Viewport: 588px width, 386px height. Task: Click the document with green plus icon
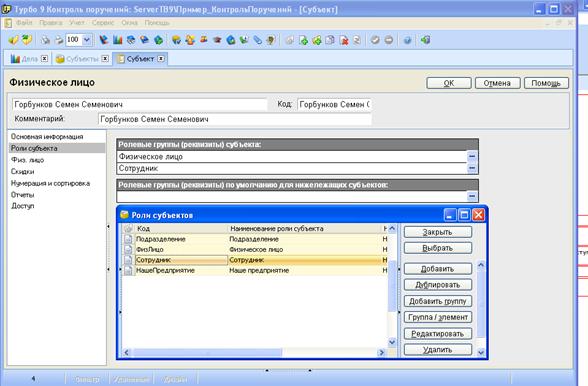pos(303,40)
